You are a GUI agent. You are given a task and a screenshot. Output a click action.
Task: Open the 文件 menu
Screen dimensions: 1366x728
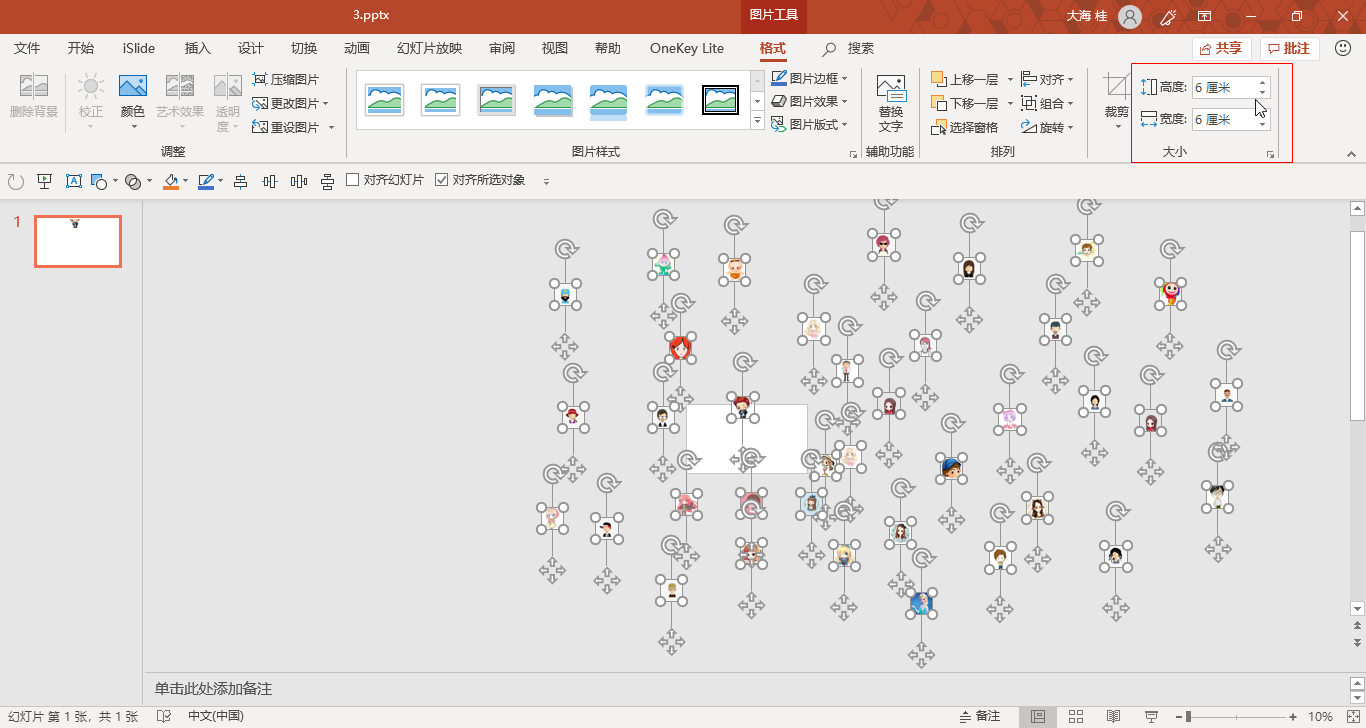[x=27, y=48]
